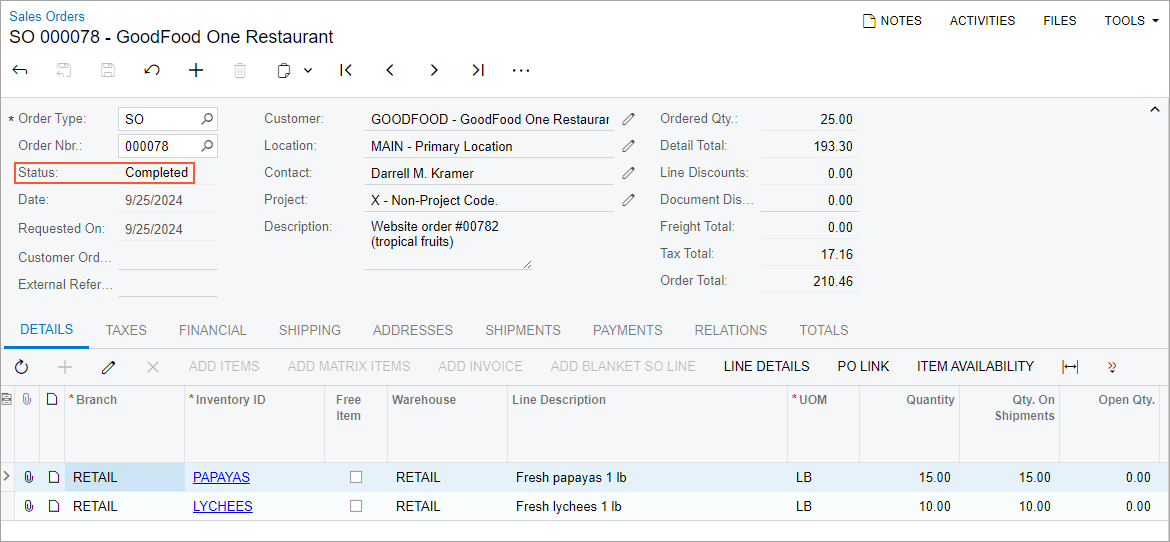The image size is (1170, 542).
Task: Jump to the last record
Action: pos(478,70)
